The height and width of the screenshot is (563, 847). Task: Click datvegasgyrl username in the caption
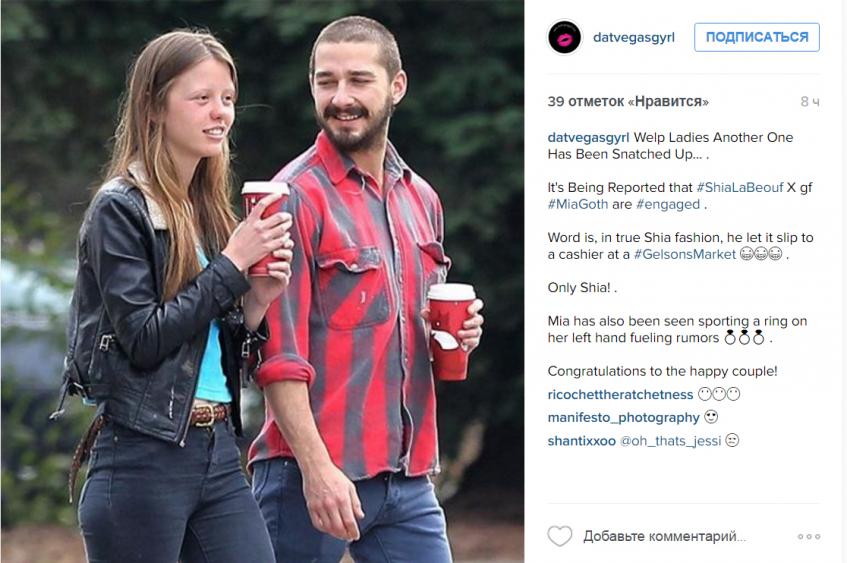coord(588,137)
